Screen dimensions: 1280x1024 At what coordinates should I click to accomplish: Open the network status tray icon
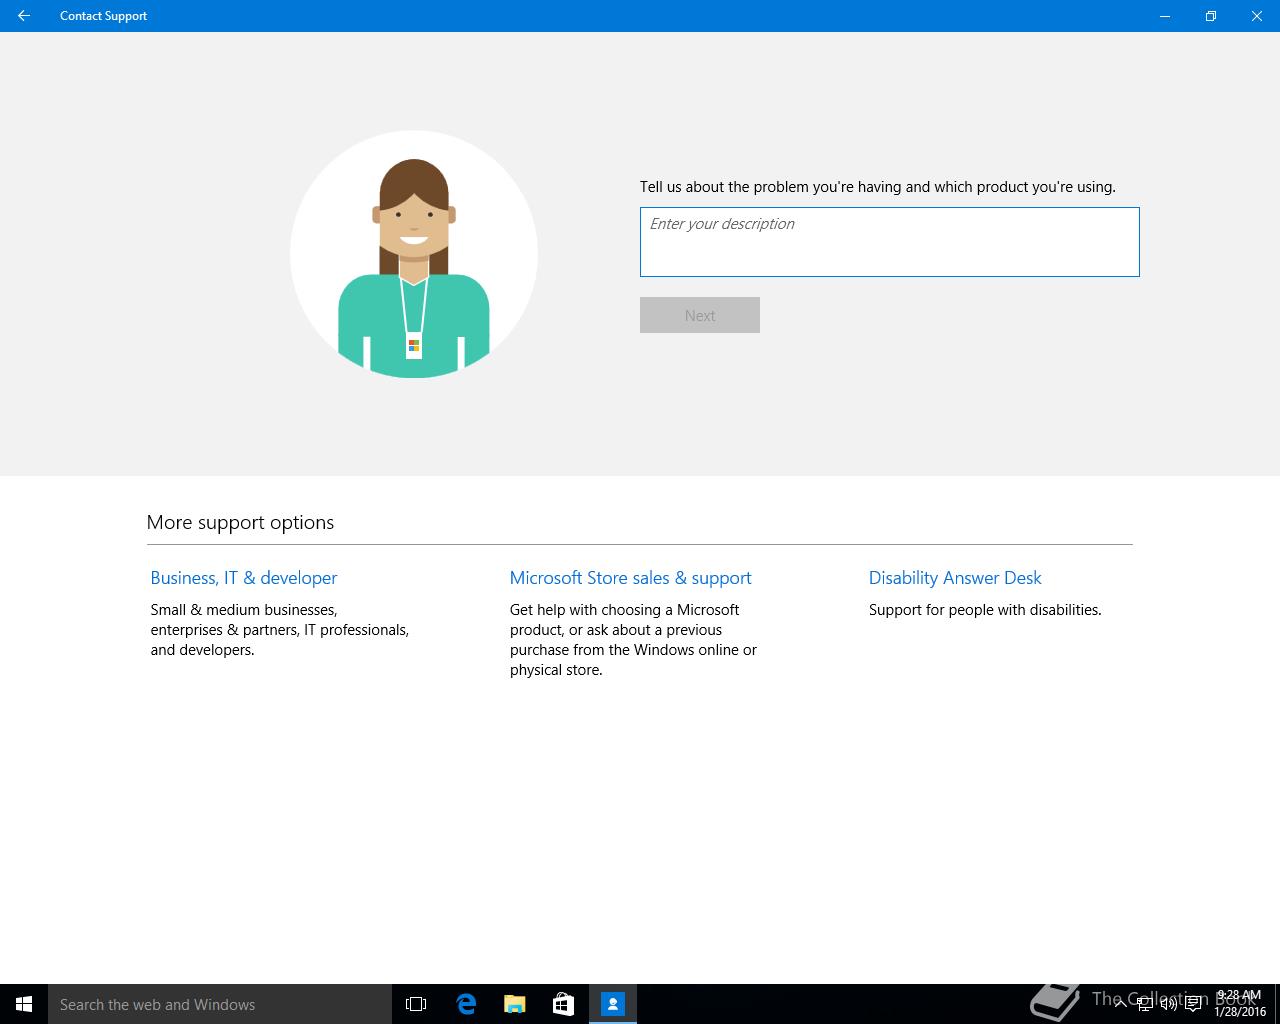click(1145, 1004)
